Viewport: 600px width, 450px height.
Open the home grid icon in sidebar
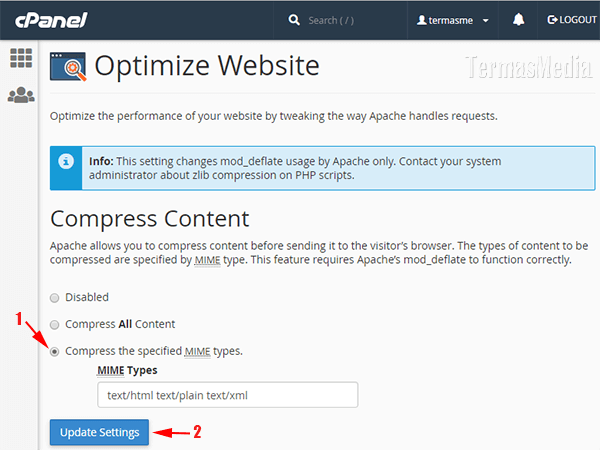21,58
